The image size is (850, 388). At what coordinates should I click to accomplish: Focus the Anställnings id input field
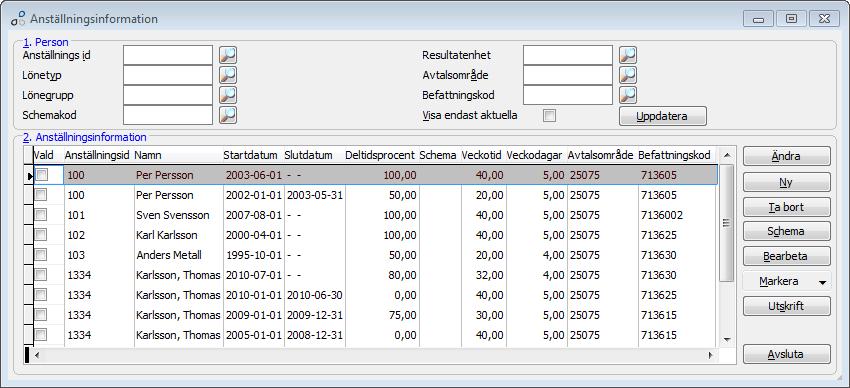[168, 55]
